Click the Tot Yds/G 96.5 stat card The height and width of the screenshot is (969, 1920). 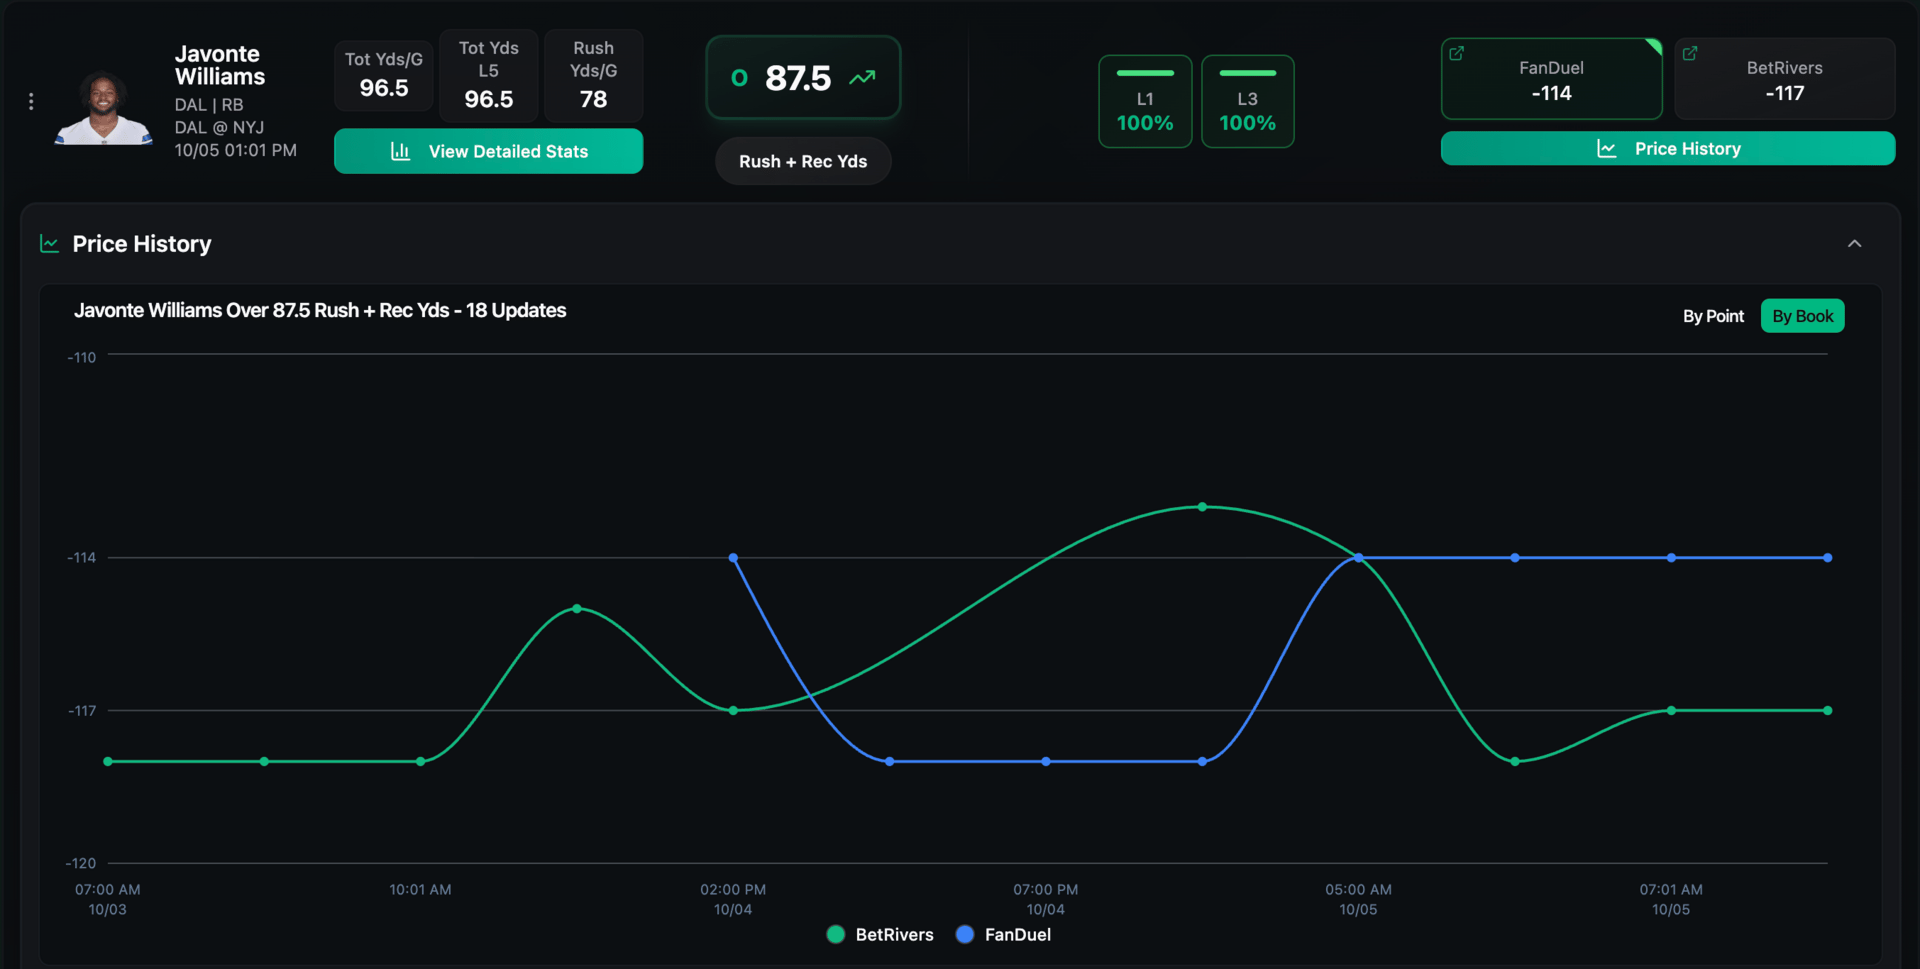click(x=384, y=75)
